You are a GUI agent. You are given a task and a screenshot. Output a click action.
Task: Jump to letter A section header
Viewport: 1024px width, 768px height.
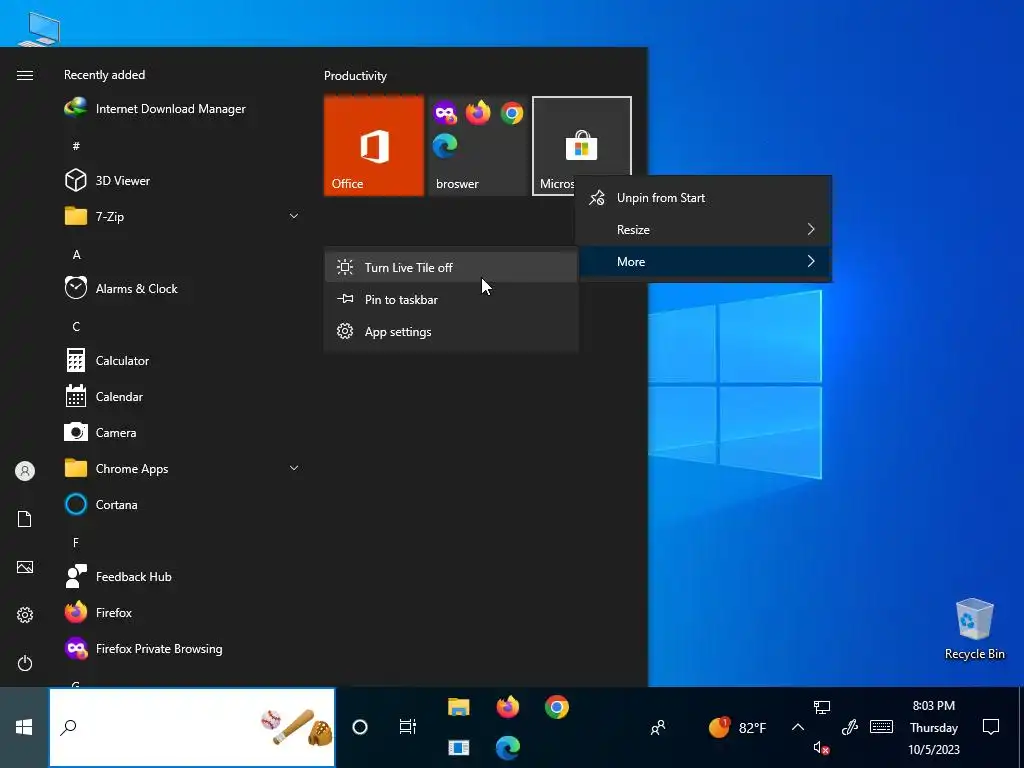76,254
